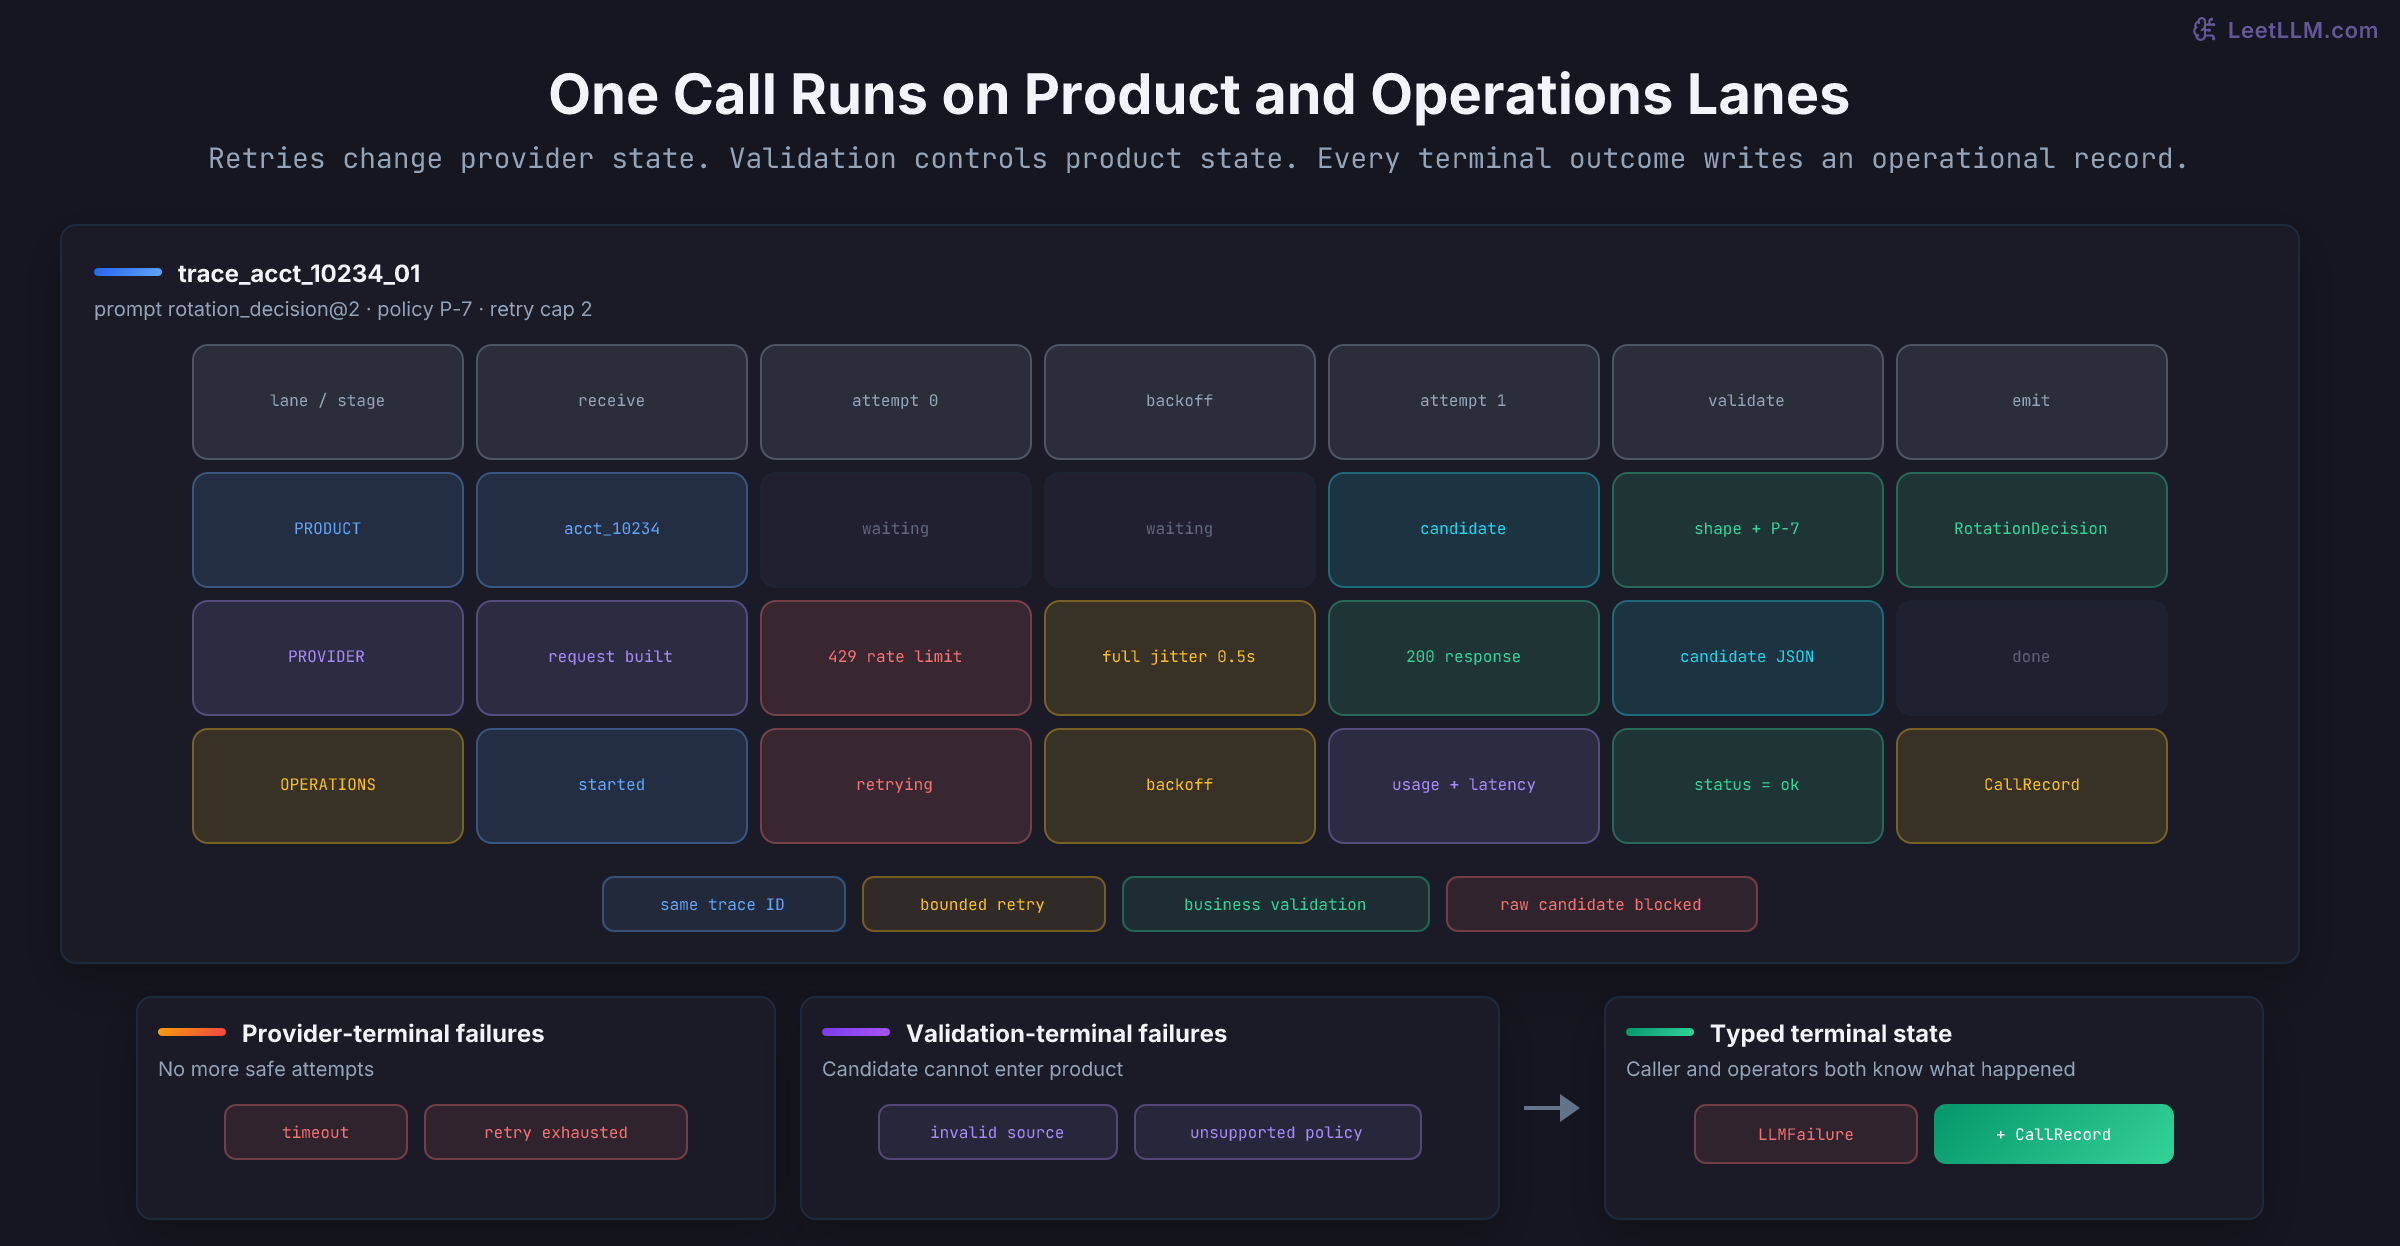Click the 'CallRecord' cell in operations lane

[2032, 785]
